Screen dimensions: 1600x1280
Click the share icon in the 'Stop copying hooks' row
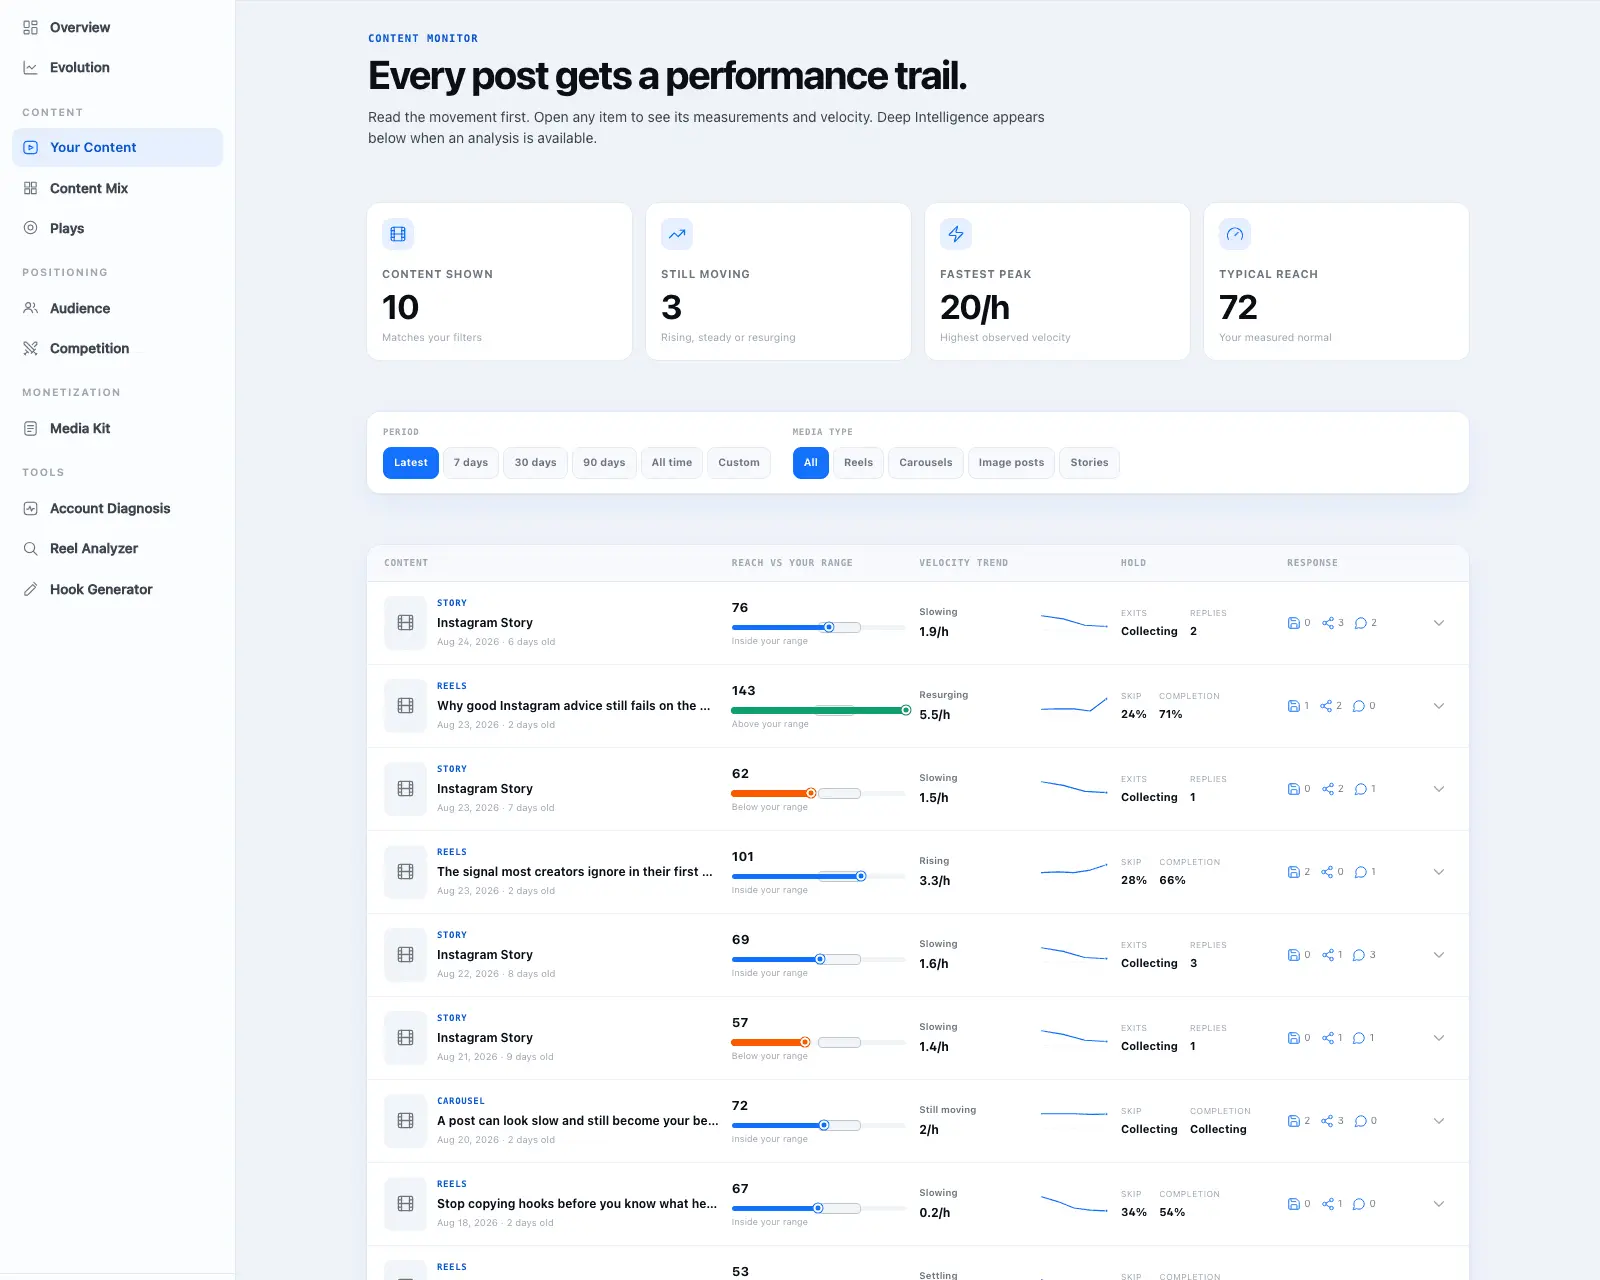(x=1328, y=1204)
